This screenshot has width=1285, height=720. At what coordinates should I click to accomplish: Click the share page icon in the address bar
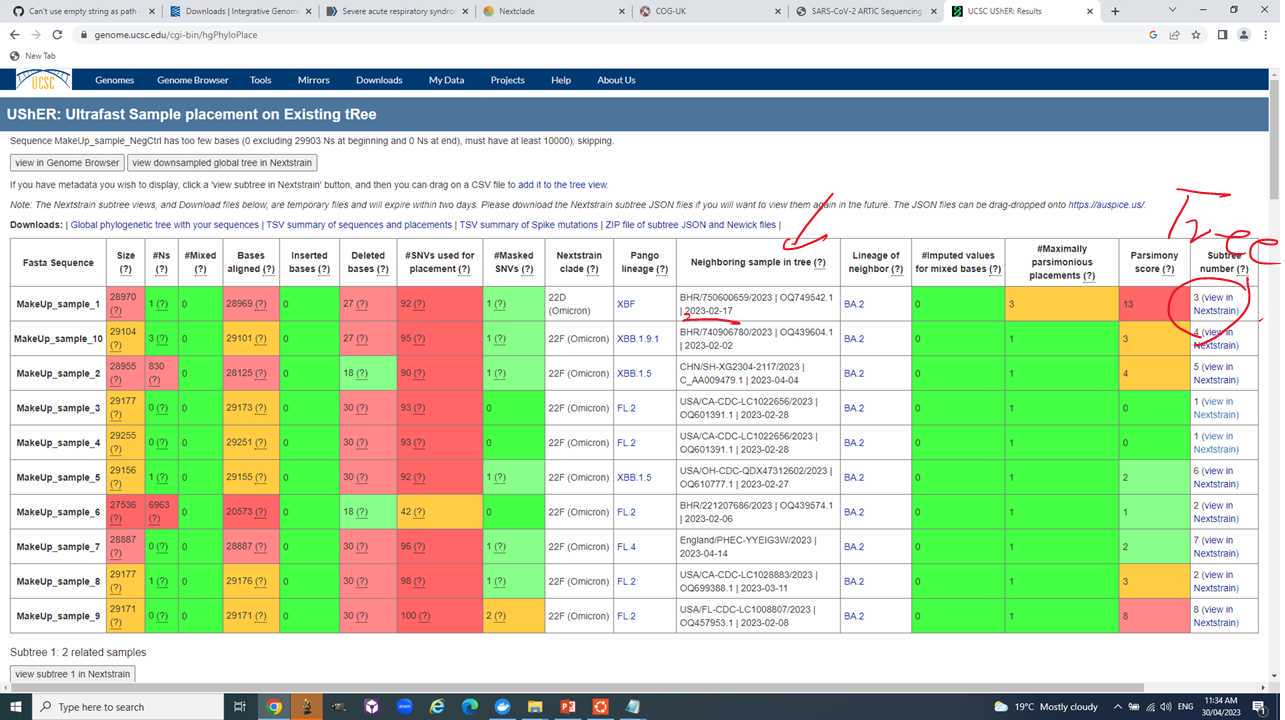point(1174,34)
